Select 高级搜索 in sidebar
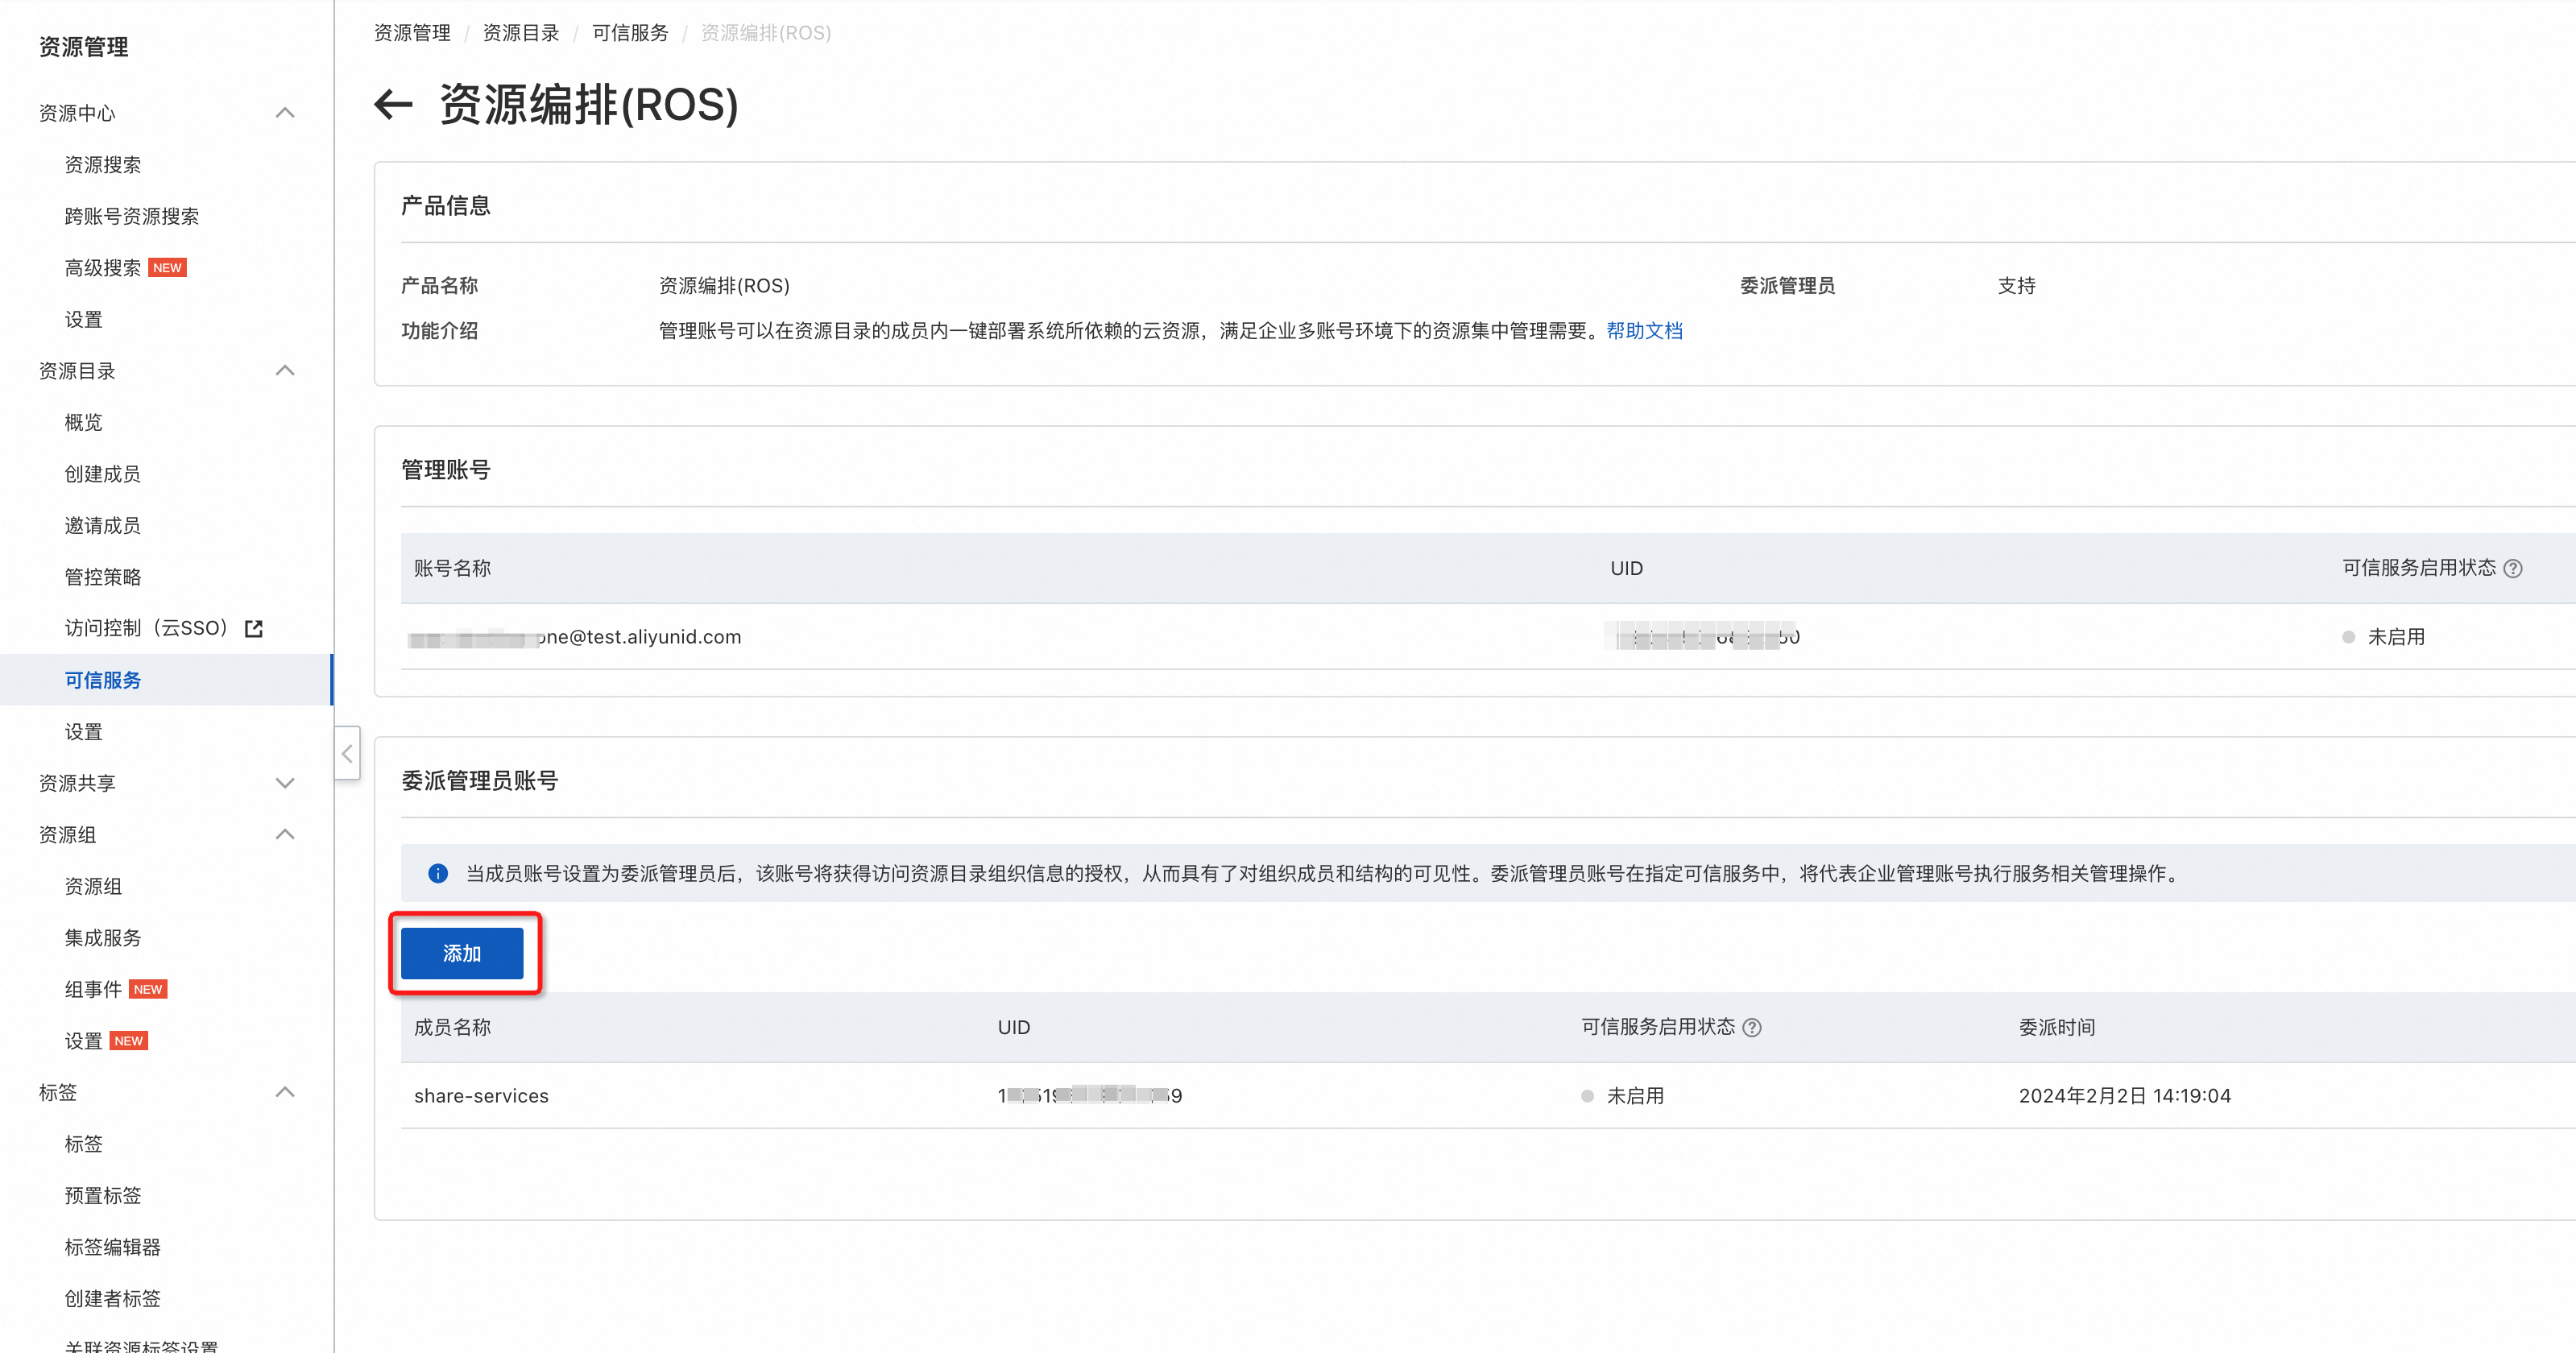 103,268
